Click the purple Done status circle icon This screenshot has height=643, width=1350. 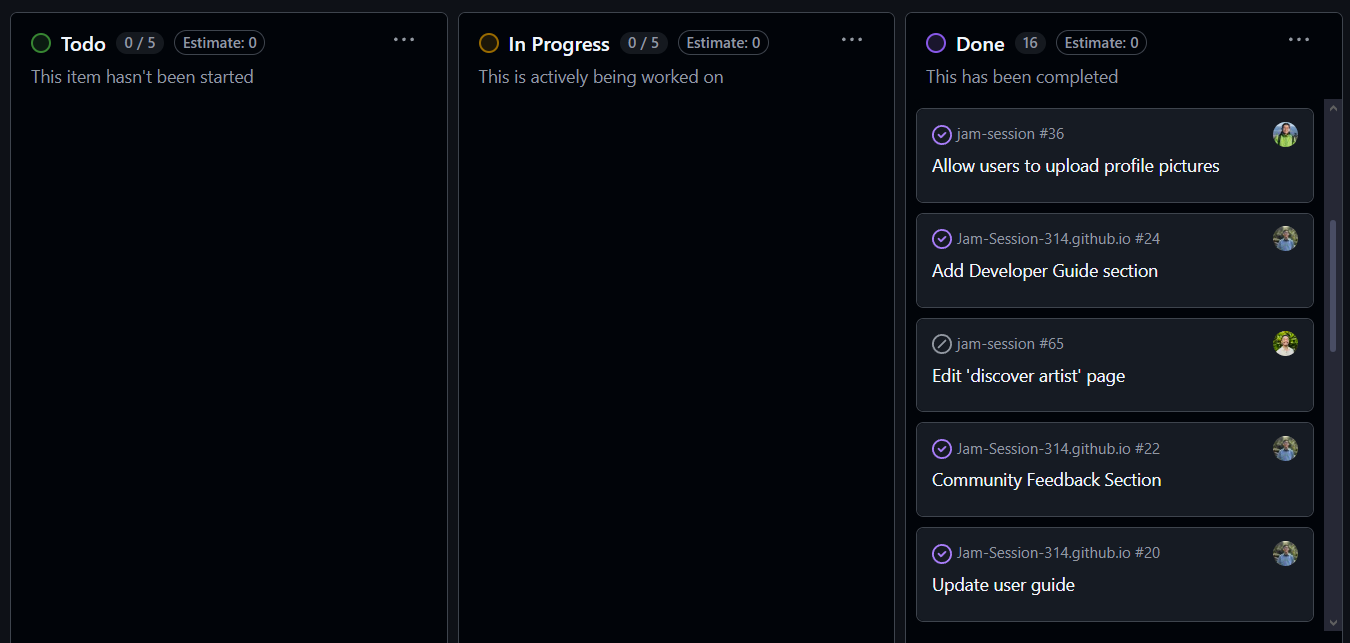tap(936, 43)
